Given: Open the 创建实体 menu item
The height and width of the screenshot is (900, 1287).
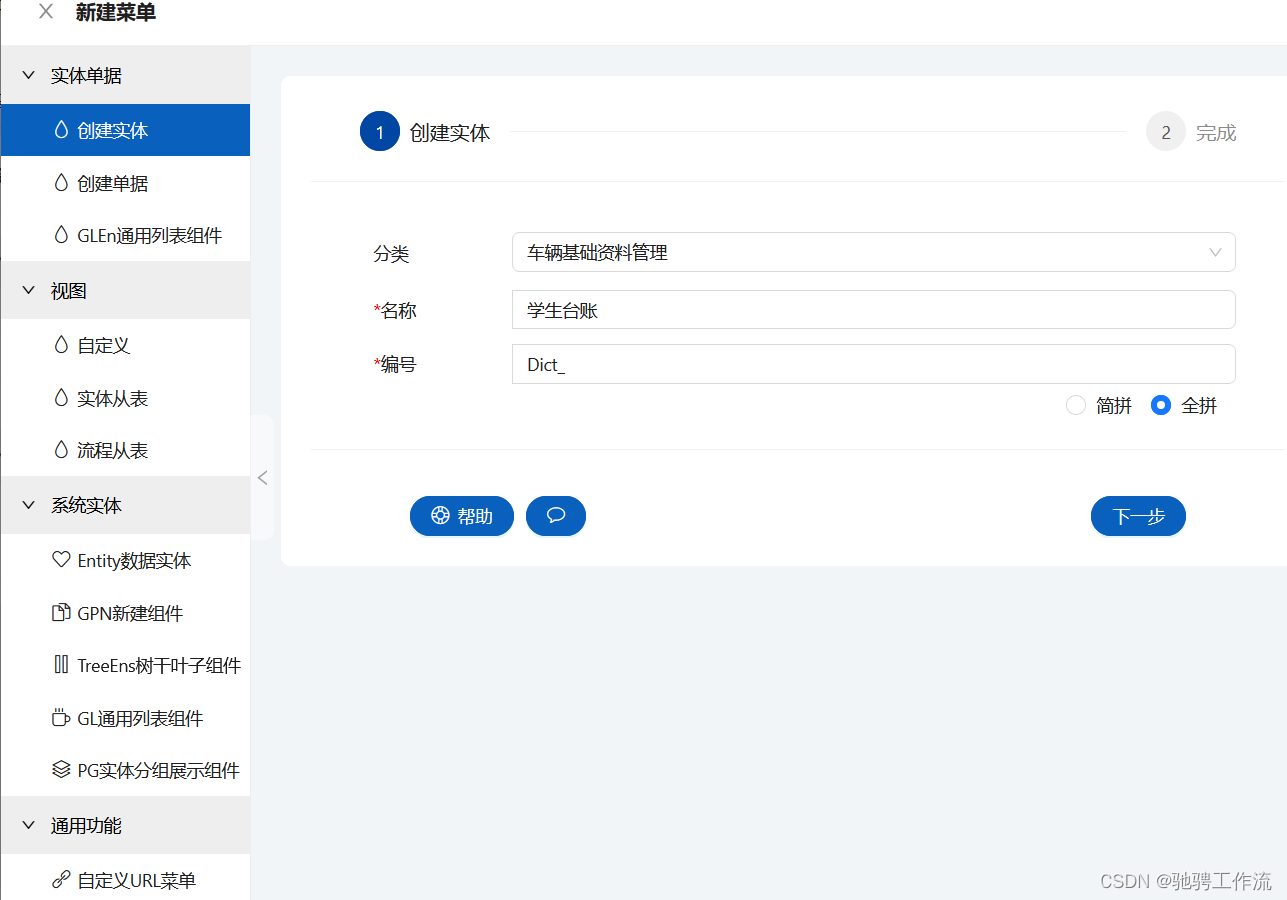Looking at the screenshot, I should (x=125, y=130).
